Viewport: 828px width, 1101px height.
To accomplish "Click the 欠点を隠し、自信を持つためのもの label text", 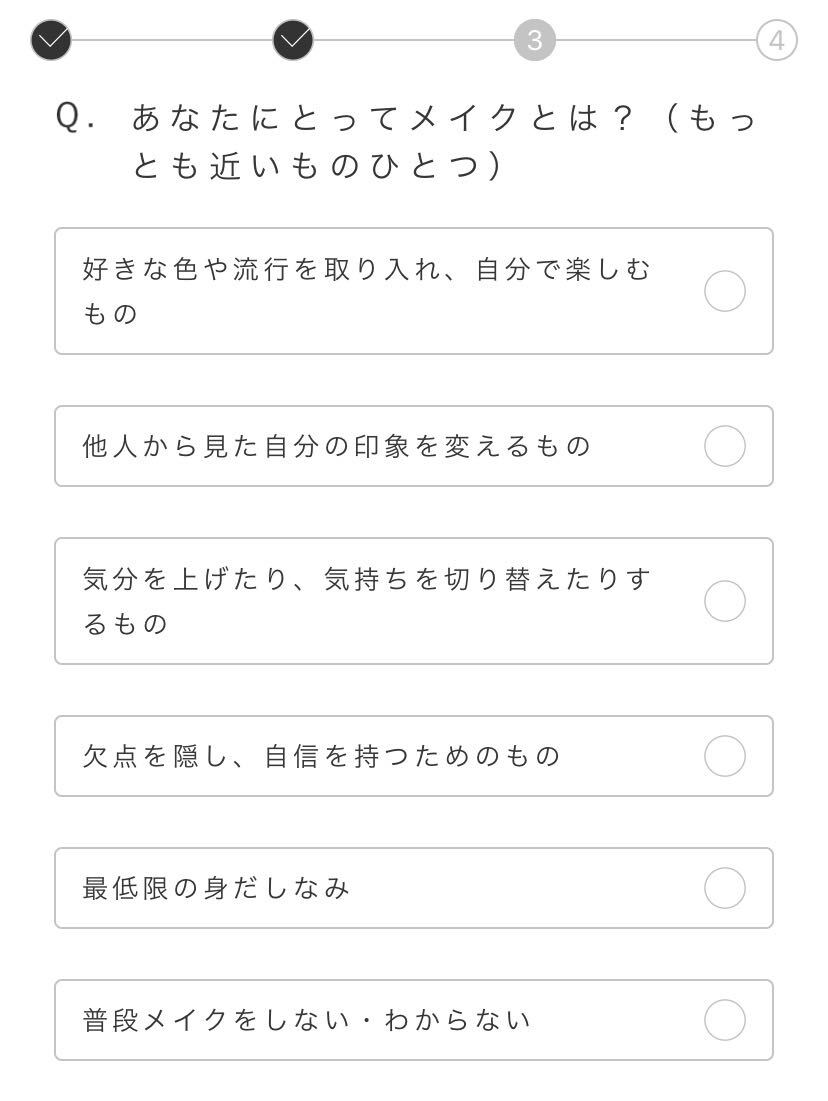I will click(322, 756).
